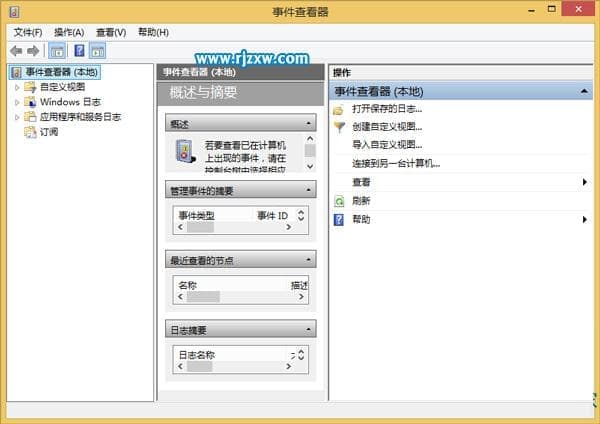Maximize the 事件查看器 window

551,9
